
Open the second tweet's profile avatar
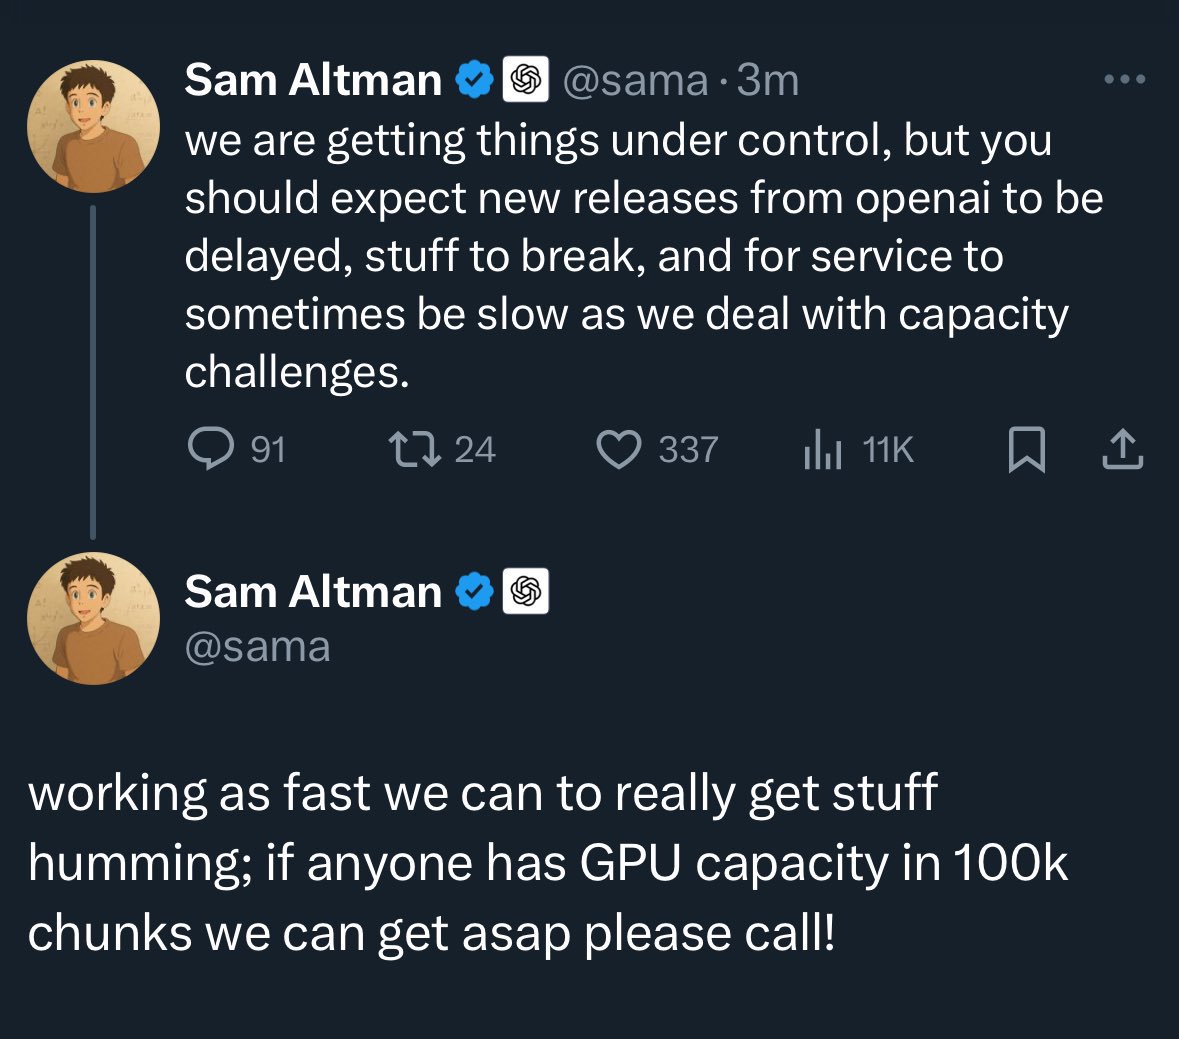pyautogui.click(x=93, y=618)
